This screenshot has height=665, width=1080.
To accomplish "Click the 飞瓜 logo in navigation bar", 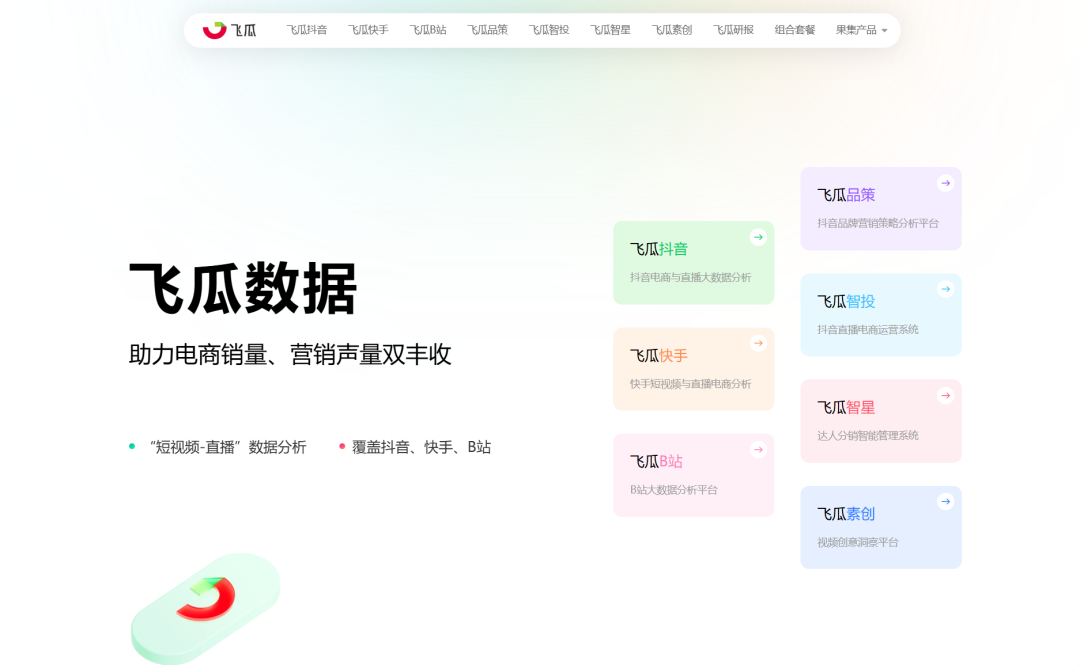I will (229, 30).
